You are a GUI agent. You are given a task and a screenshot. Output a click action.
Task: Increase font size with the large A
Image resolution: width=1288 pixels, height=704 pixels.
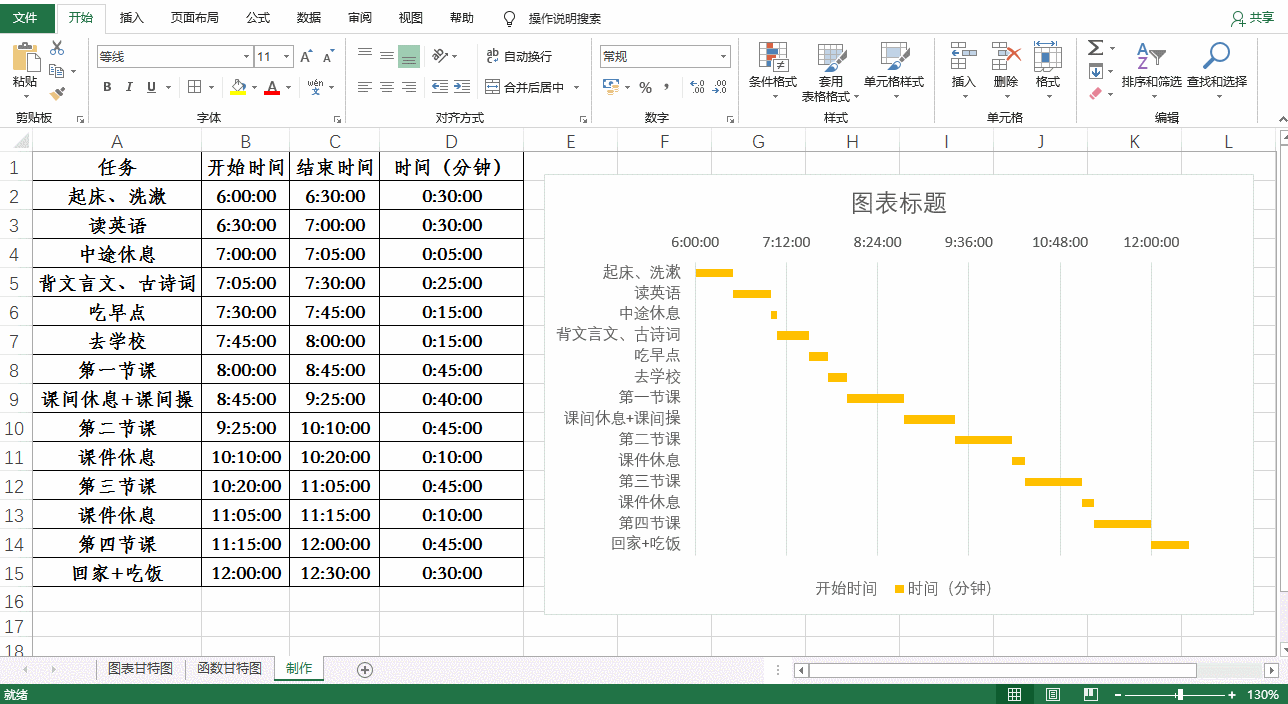pyautogui.click(x=307, y=57)
